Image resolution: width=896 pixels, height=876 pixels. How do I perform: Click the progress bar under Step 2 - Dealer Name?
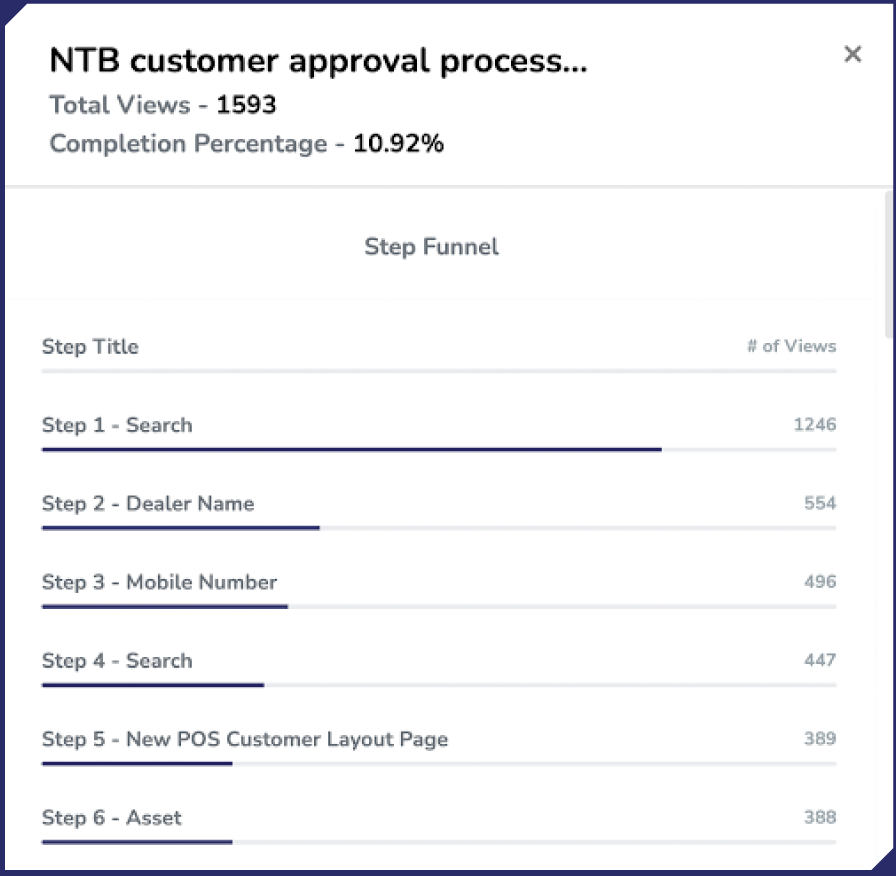coord(439,528)
